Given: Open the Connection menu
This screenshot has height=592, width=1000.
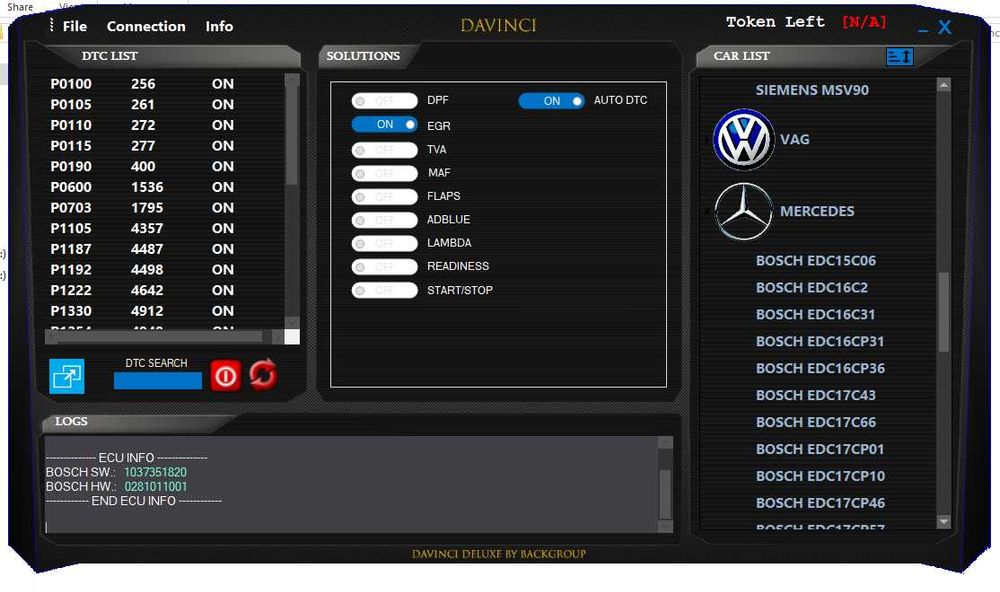Looking at the screenshot, I should (146, 26).
